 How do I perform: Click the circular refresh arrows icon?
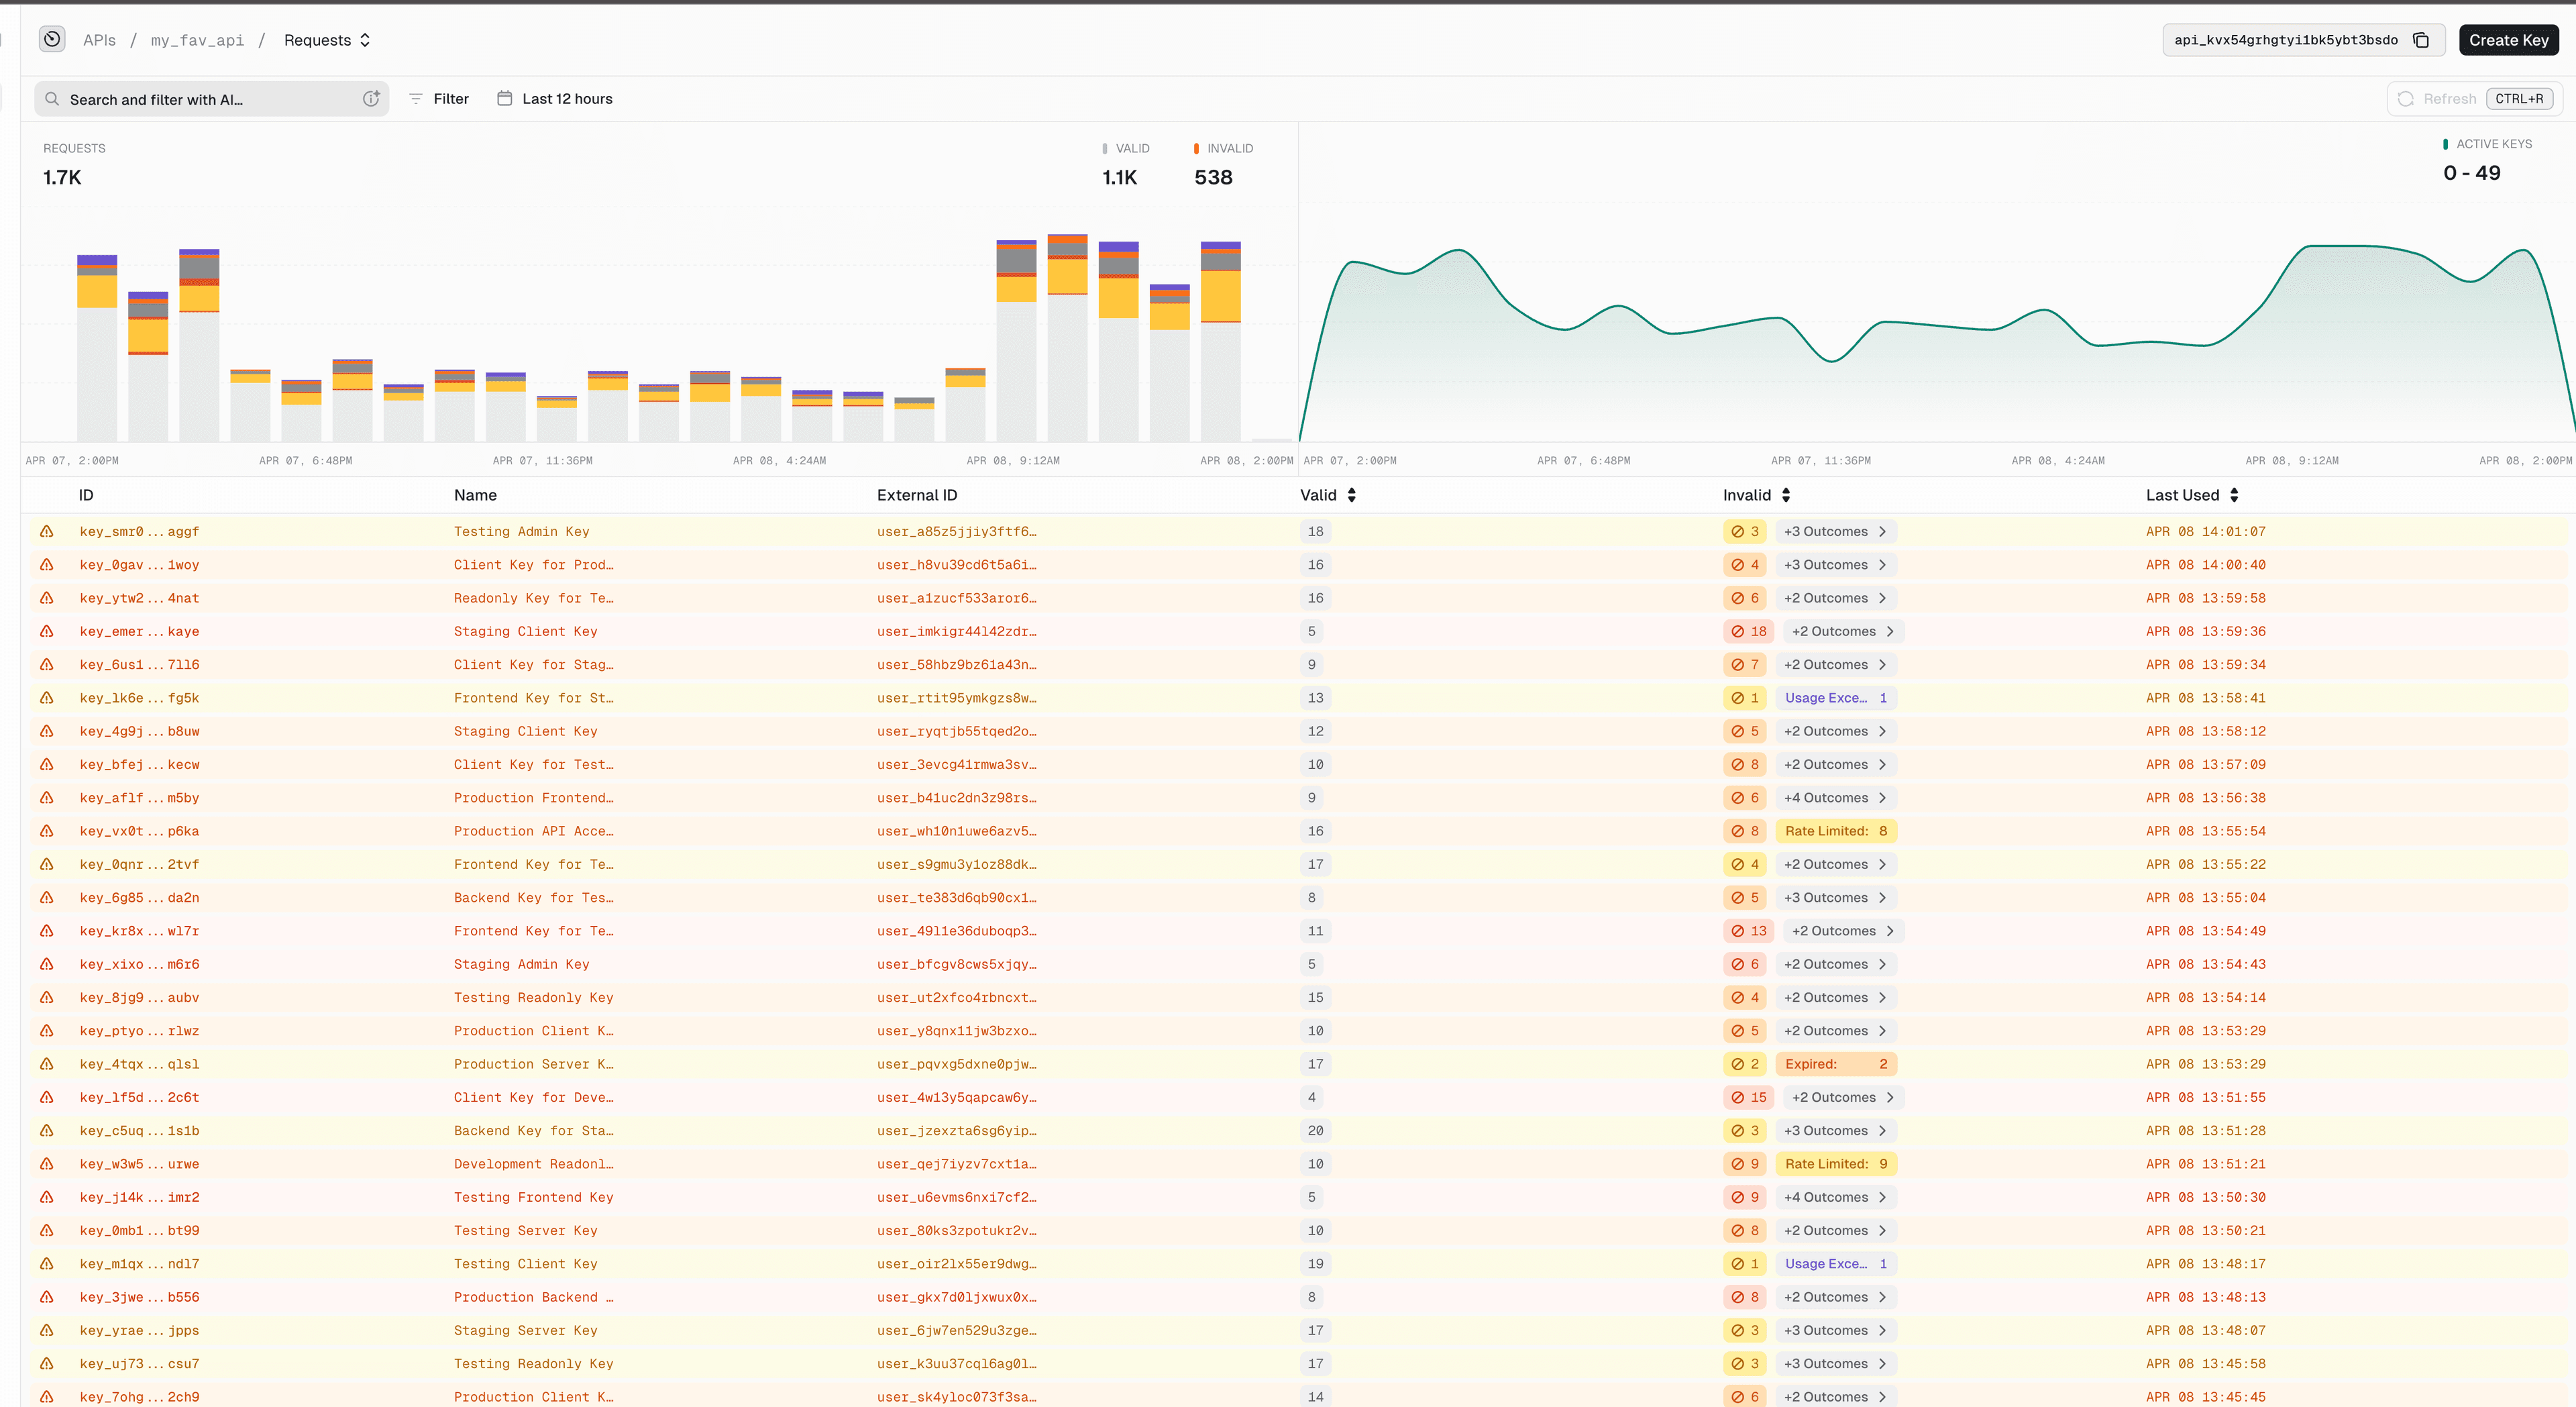click(2406, 99)
